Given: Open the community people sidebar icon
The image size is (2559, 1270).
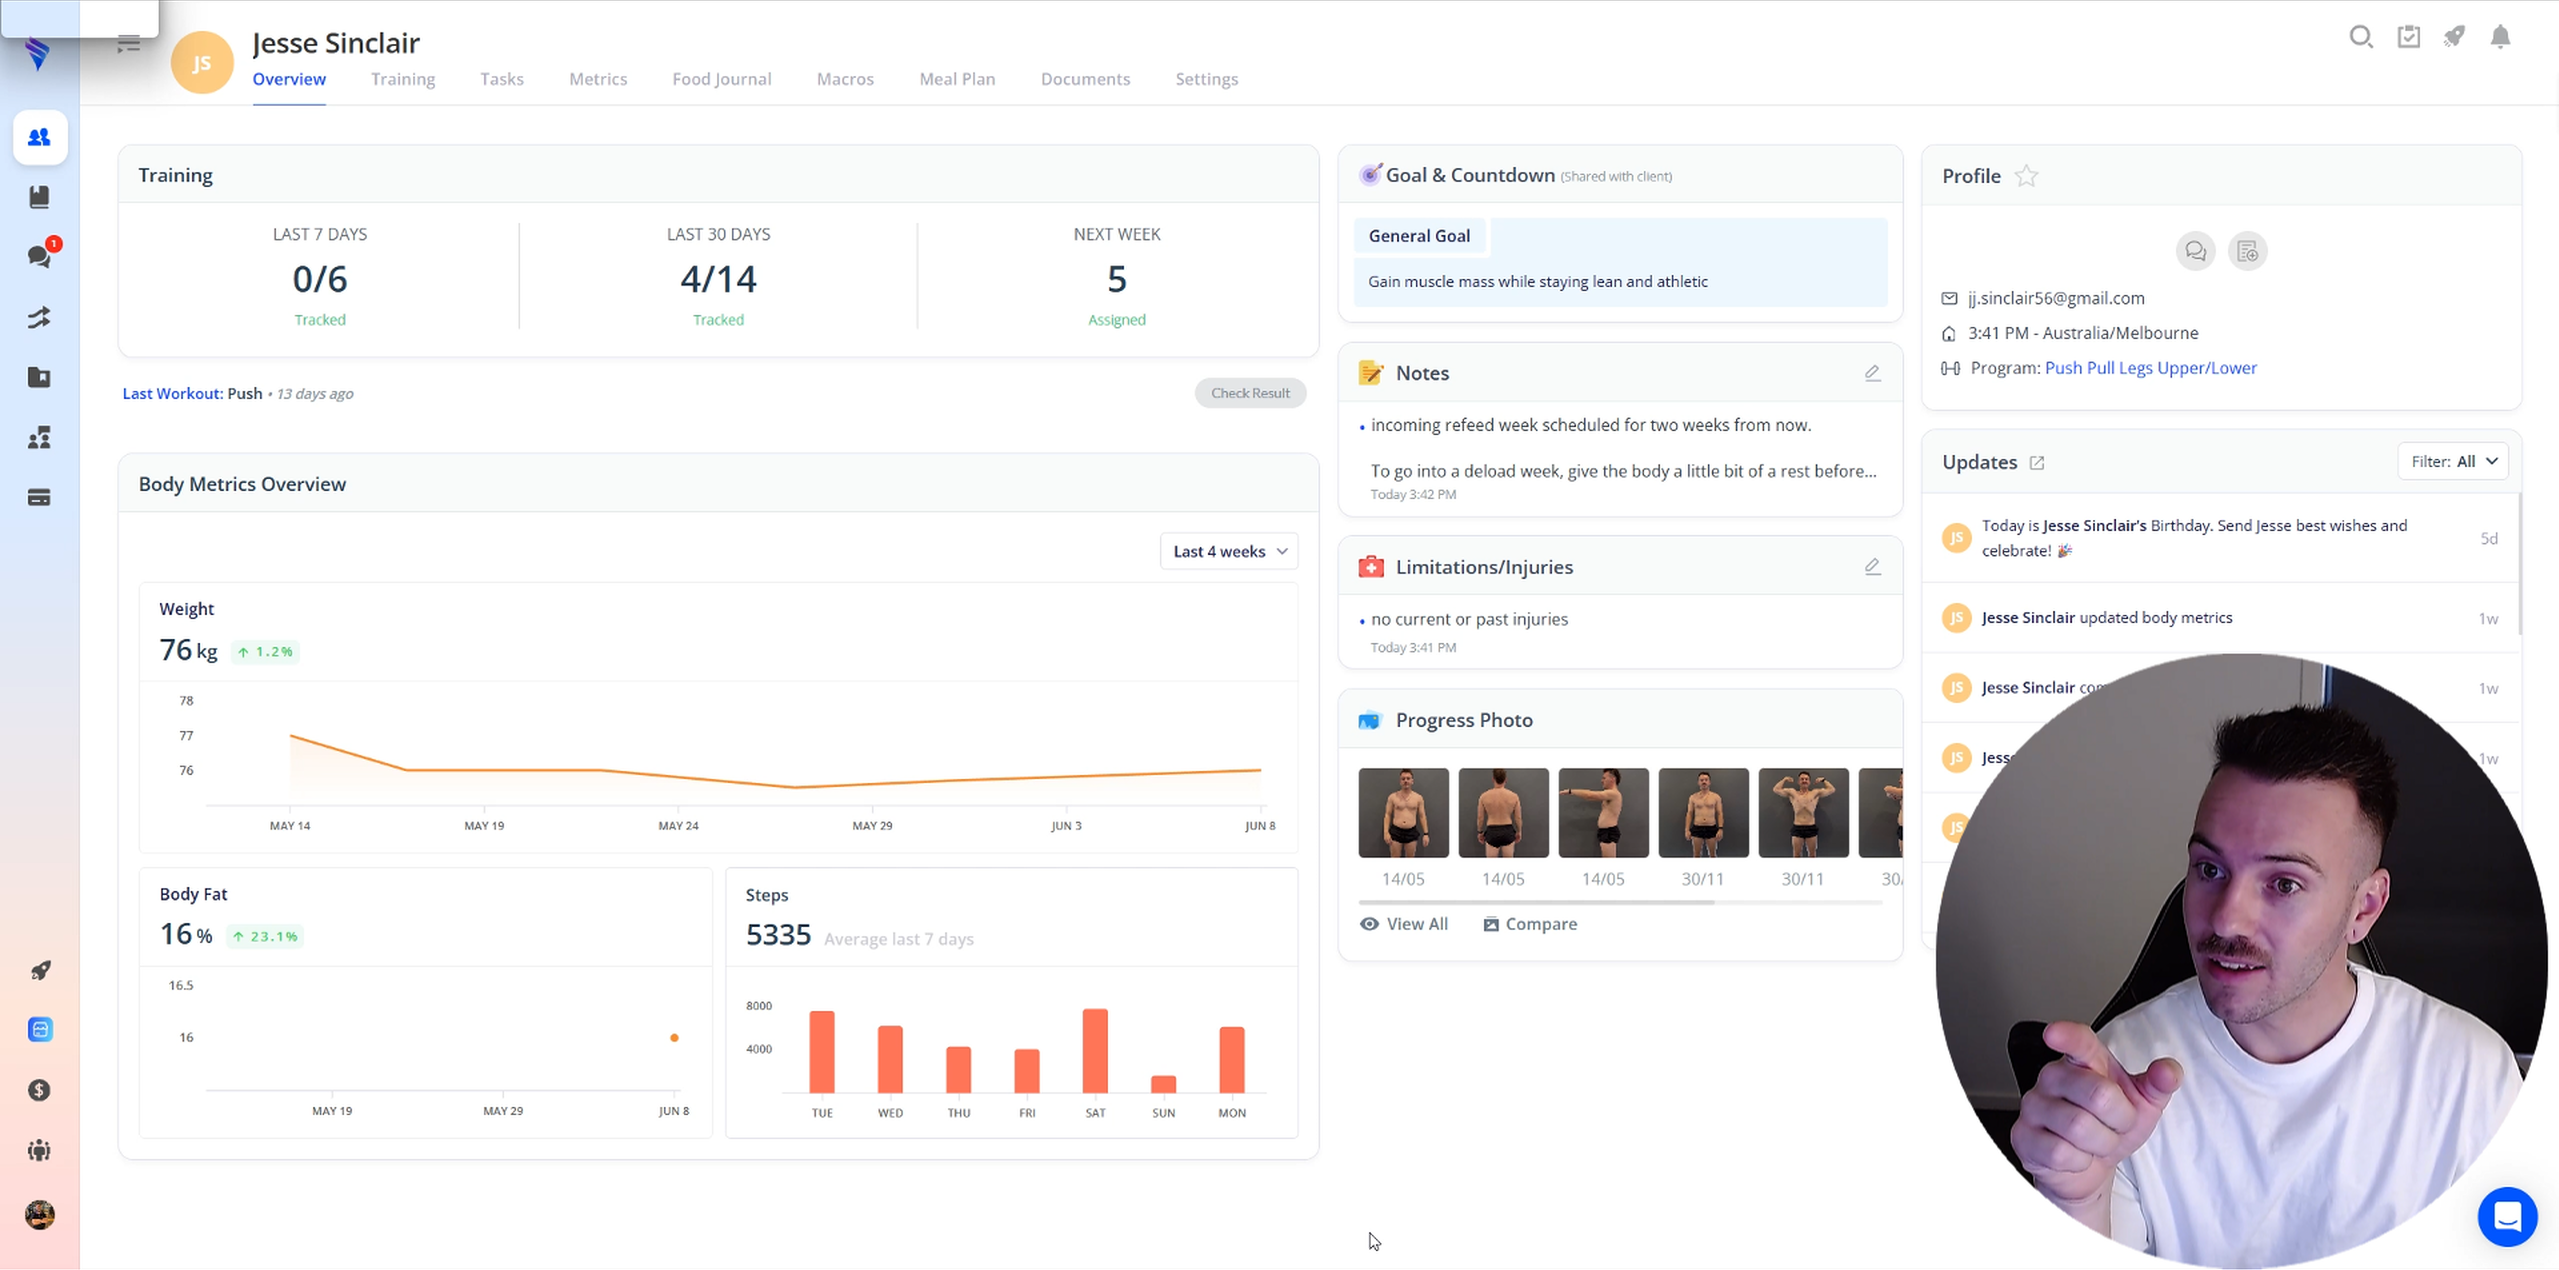Looking at the screenshot, I should pos(40,1150).
